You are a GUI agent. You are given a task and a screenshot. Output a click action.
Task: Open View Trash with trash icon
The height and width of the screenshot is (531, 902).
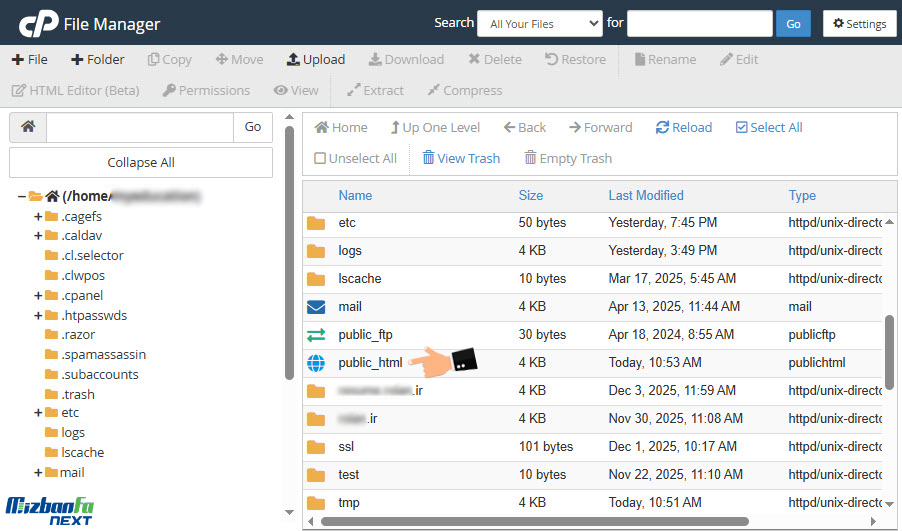click(428, 158)
